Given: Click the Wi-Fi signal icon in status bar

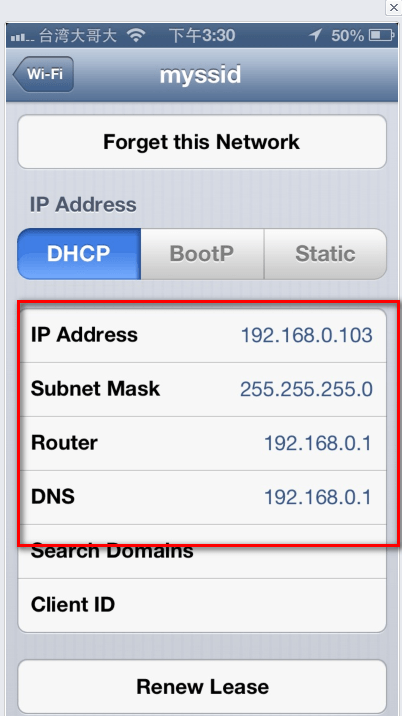Looking at the screenshot, I should [x=136, y=35].
